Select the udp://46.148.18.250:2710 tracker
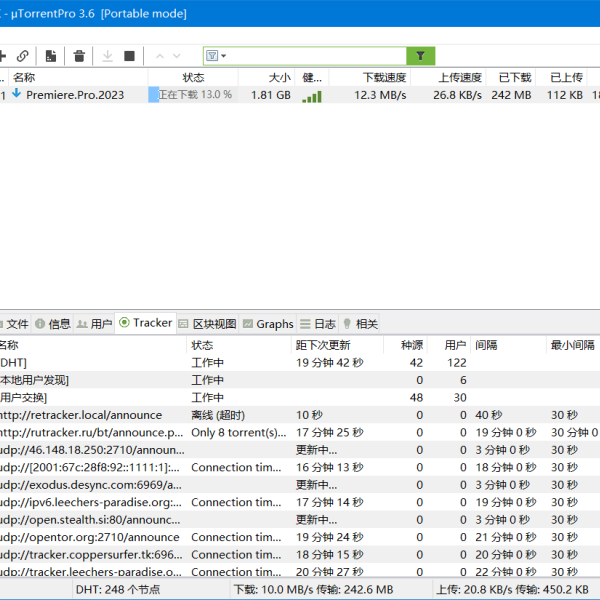 [300, 450]
